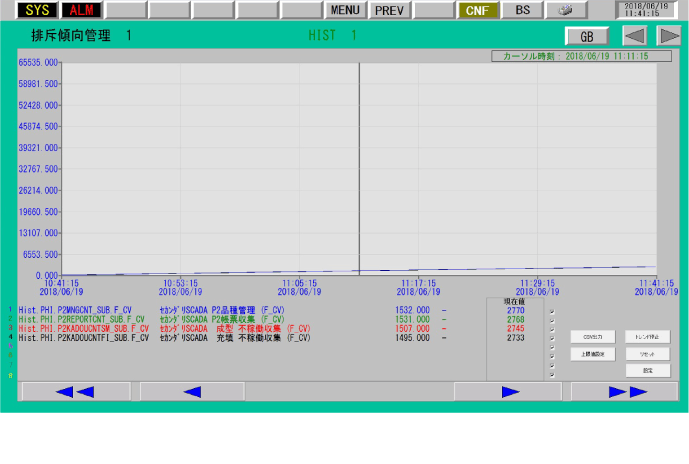Click current value 2745
The image size is (689, 464).
(x=515, y=329)
